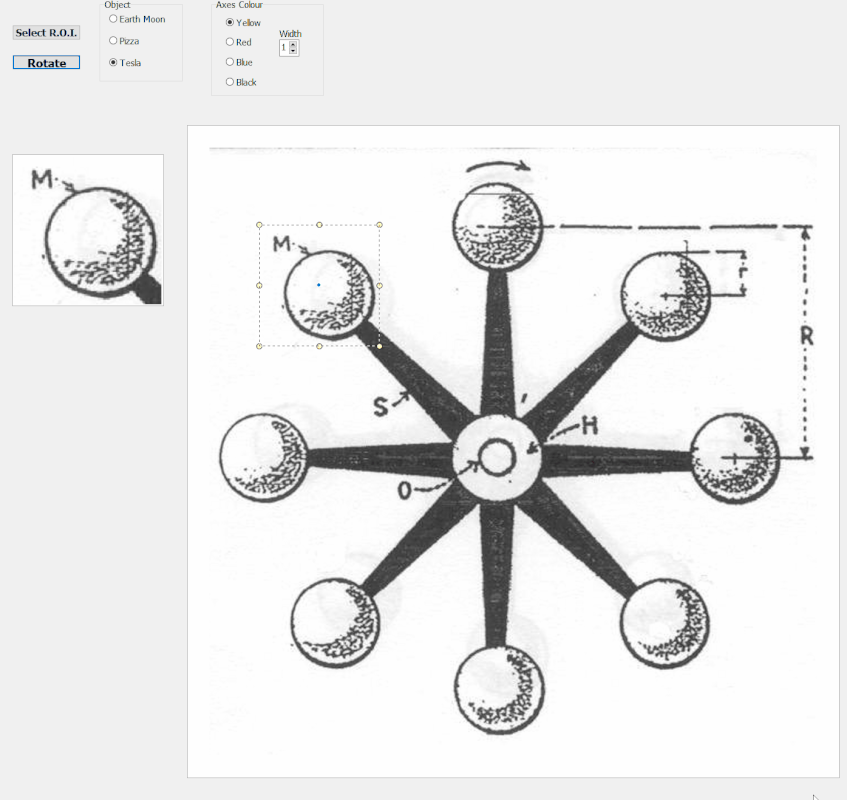Click the Rotate button
This screenshot has height=800, width=847.
click(46, 63)
